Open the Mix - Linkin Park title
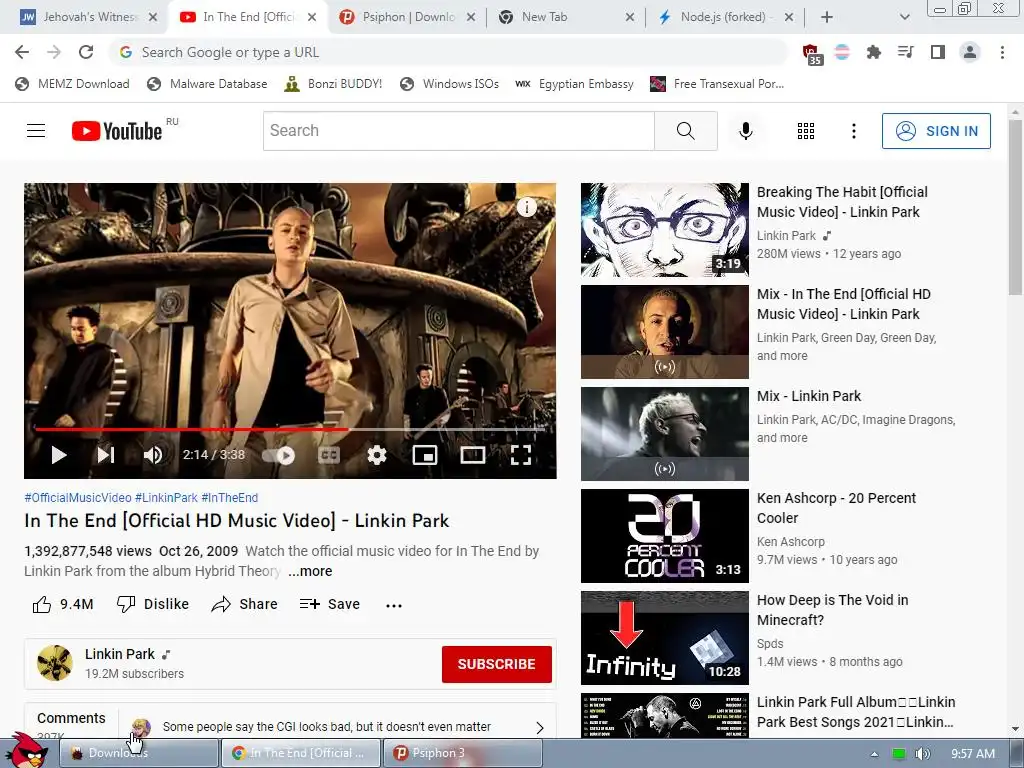This screenshot has height=768, width=1024. point(808,396)
